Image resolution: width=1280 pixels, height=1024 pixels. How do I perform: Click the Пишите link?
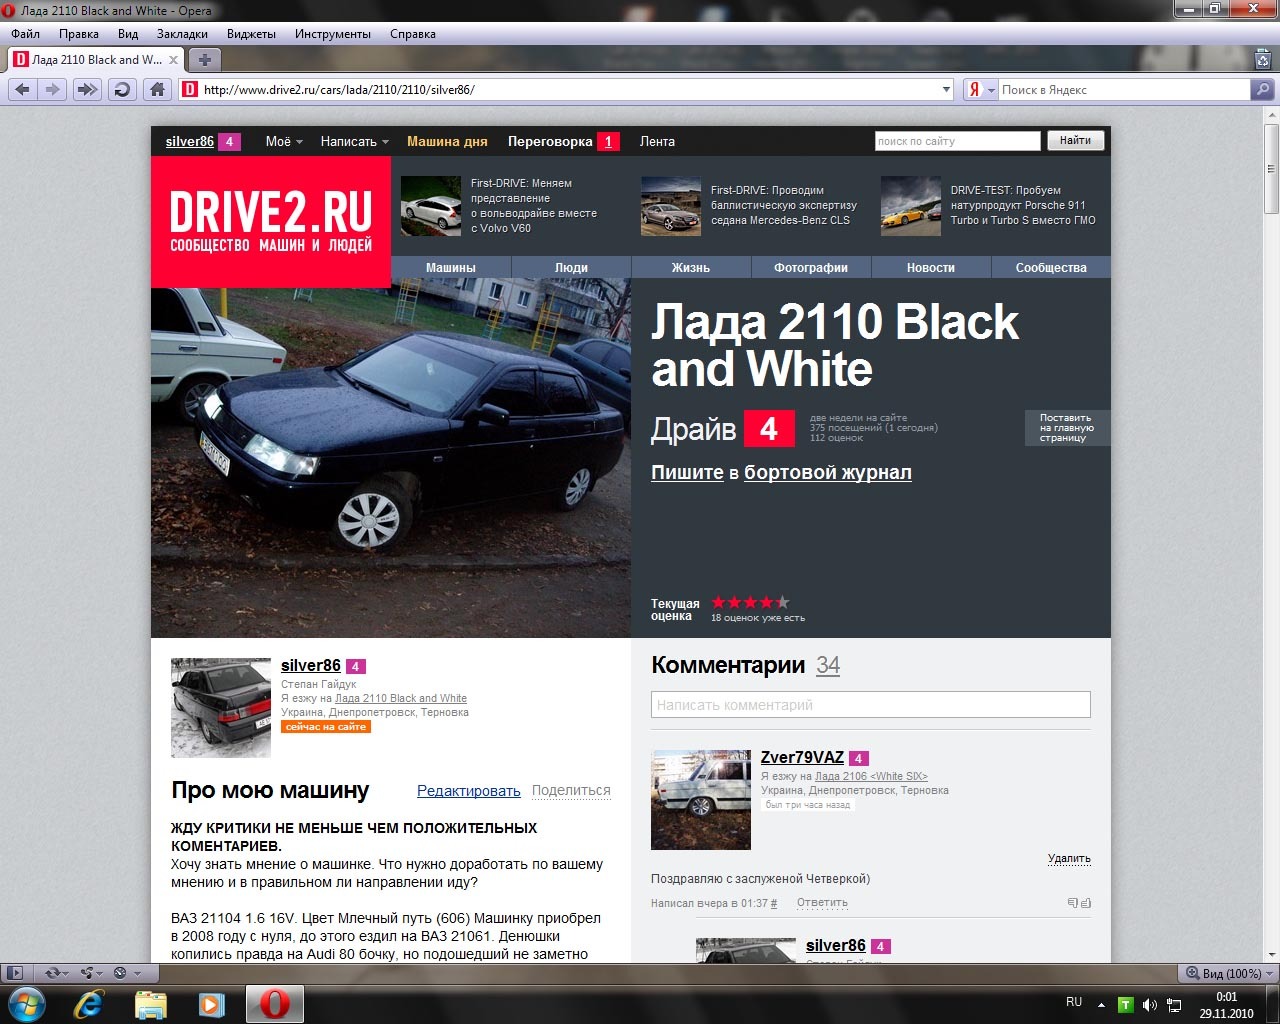pos(687,472)
